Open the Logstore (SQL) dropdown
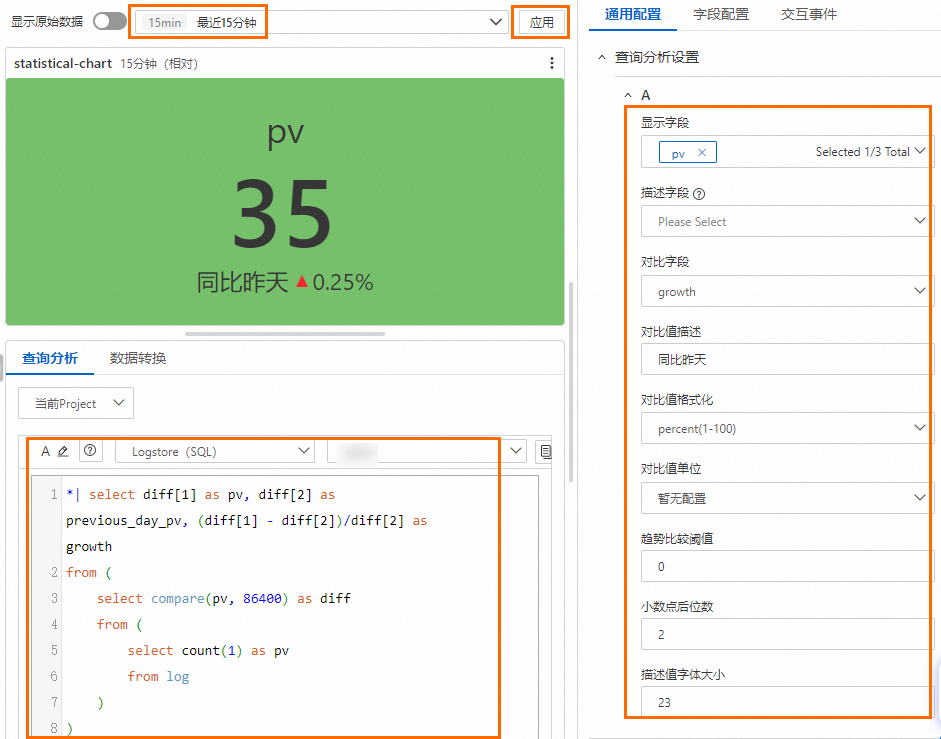The image size is (941, 739). 215,451
